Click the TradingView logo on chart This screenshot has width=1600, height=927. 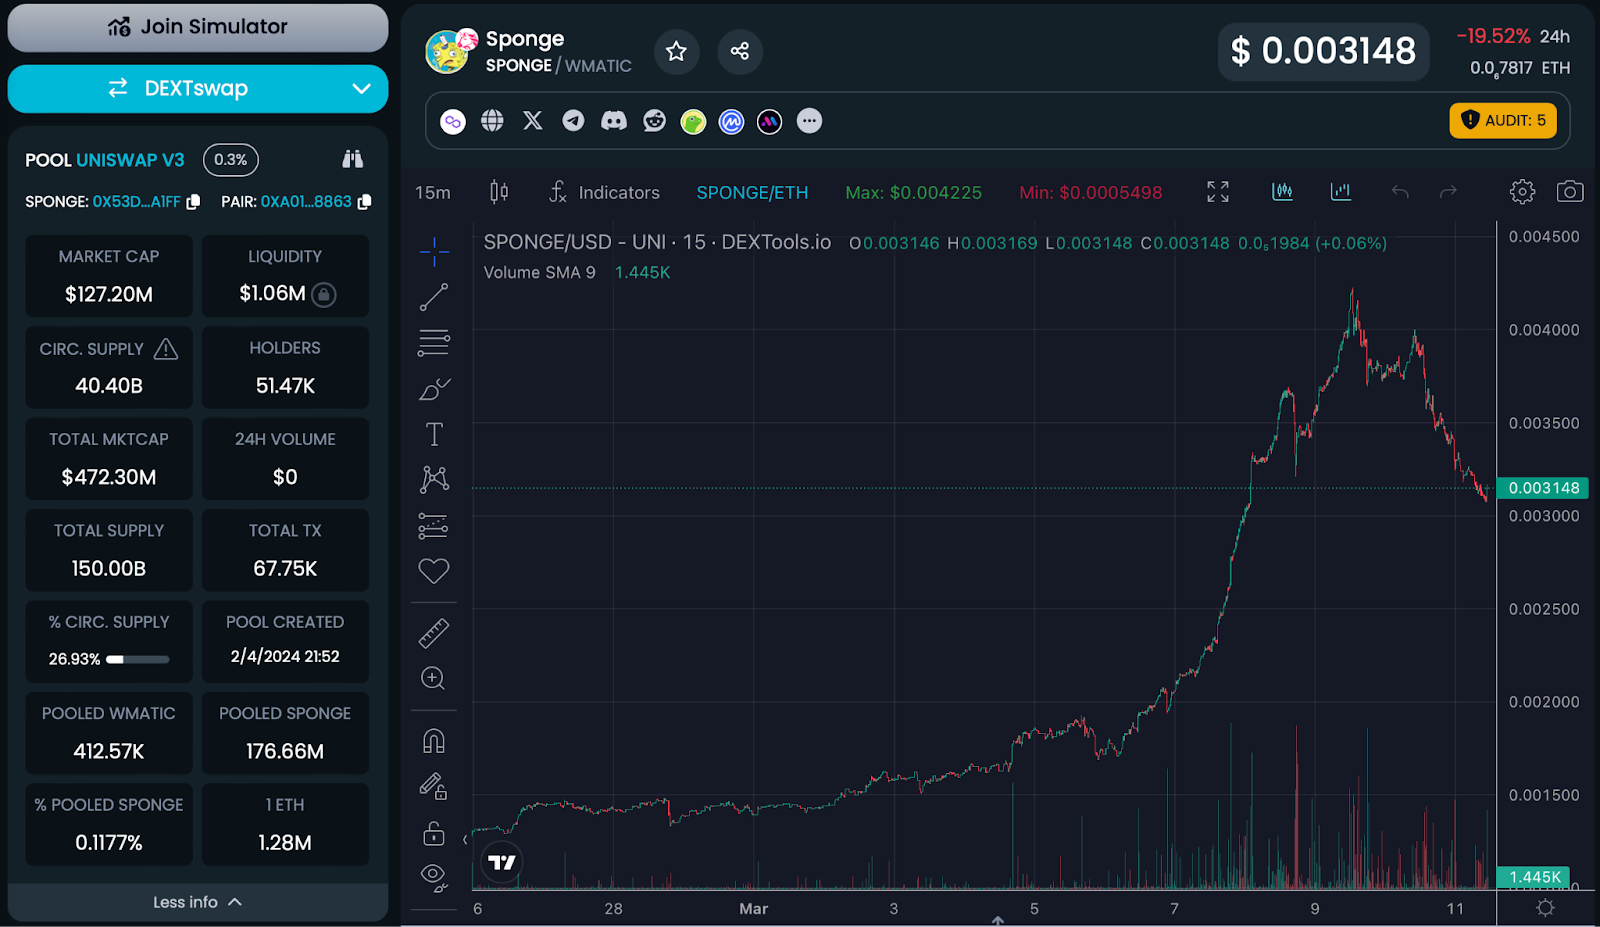(502, 862)
